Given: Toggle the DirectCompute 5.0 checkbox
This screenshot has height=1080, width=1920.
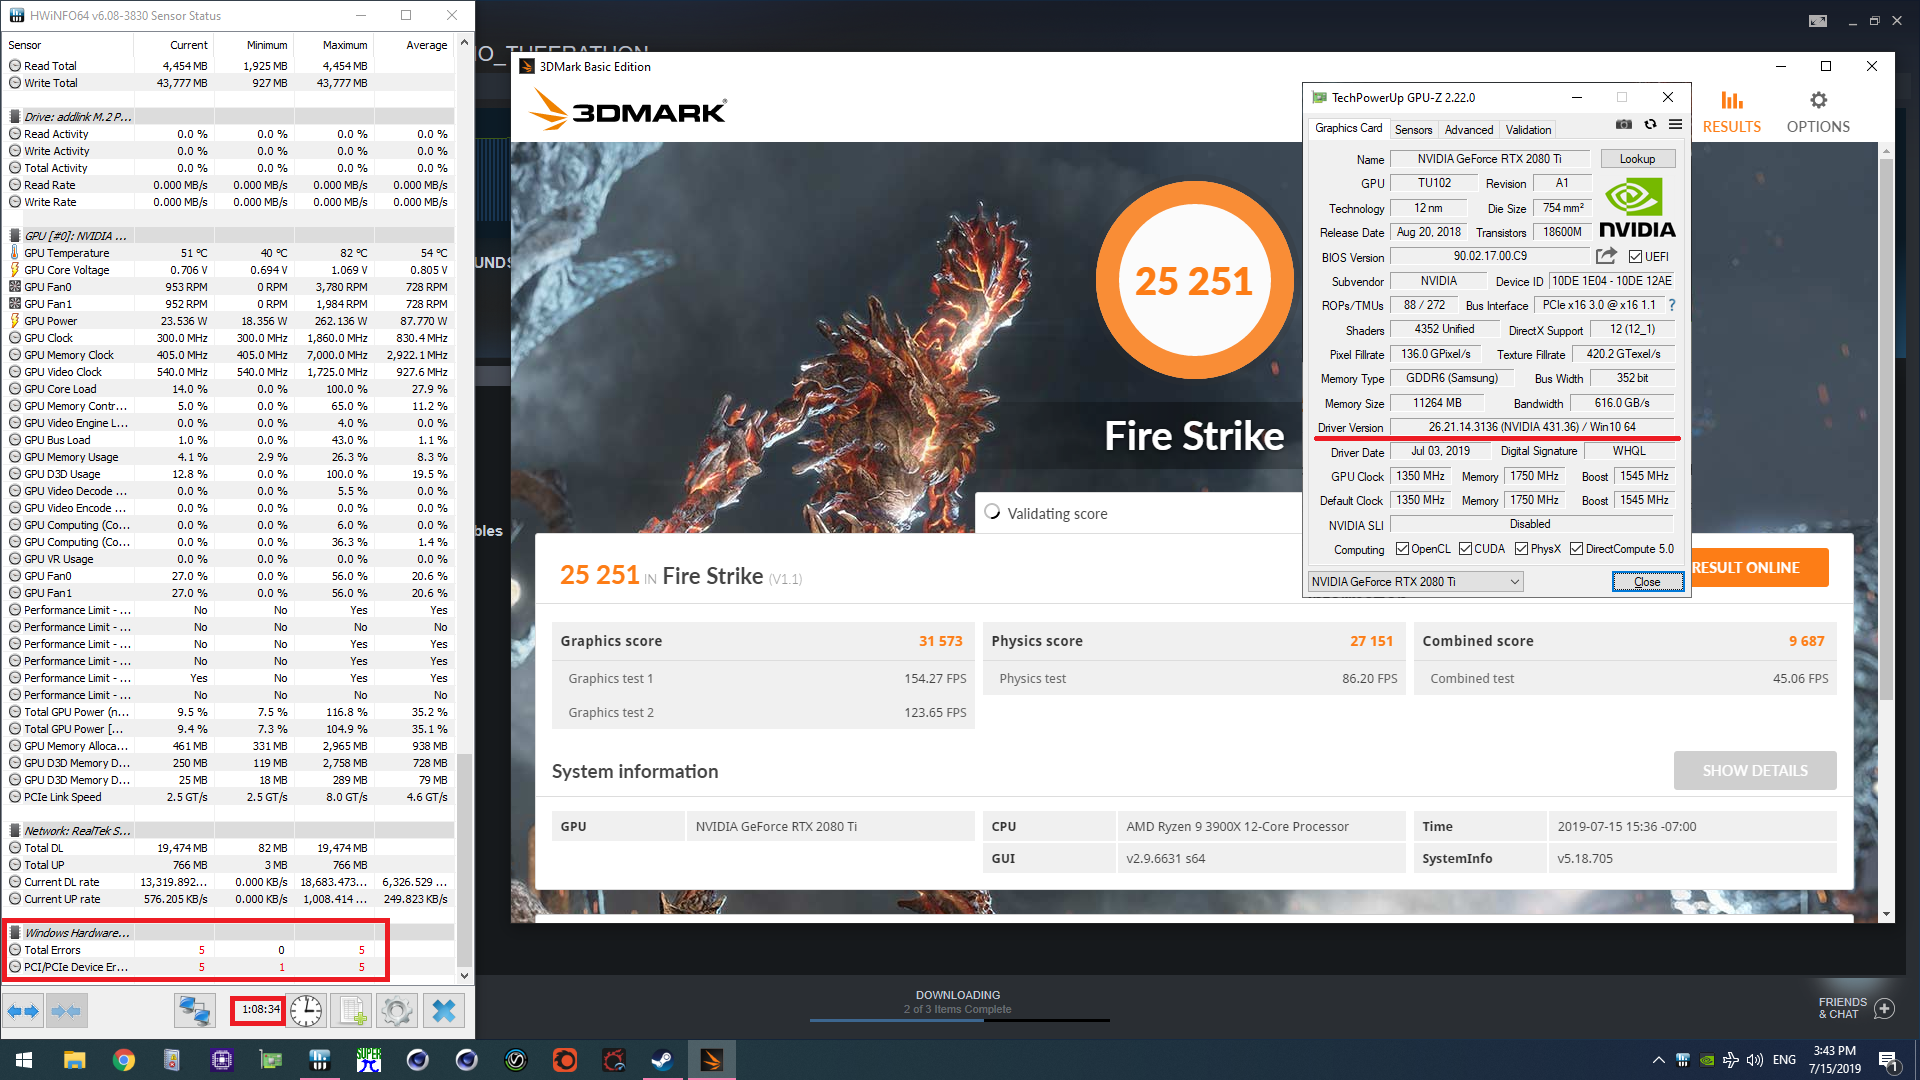Looking at the screenshot, I should pos(1576,549).
